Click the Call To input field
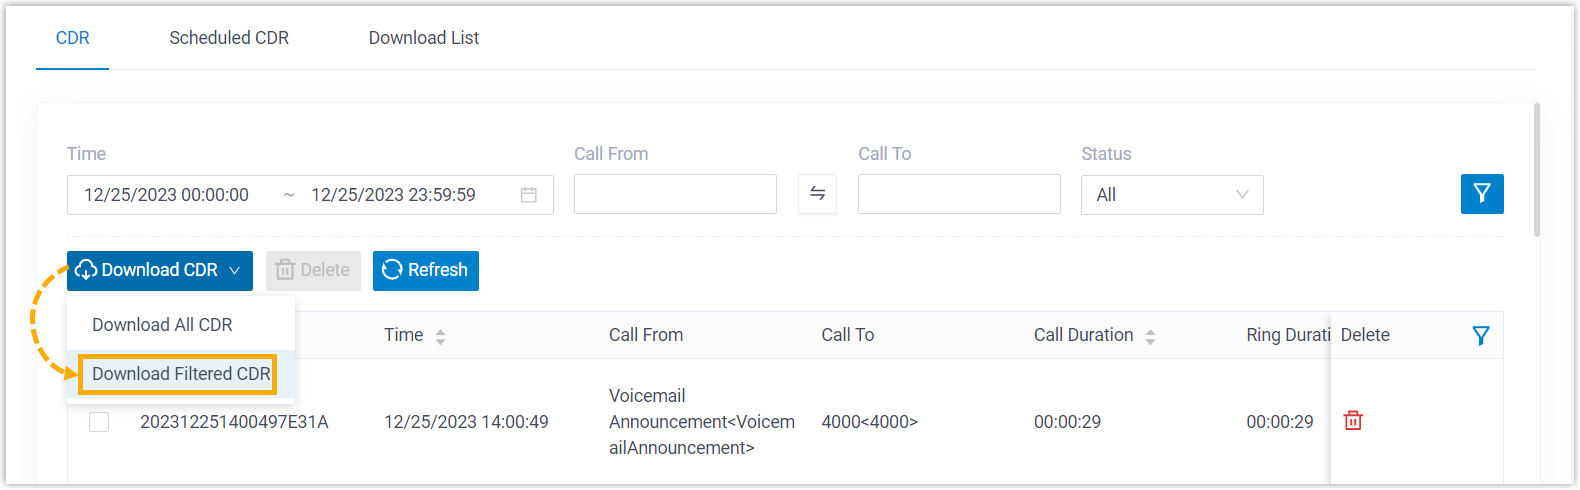This screenshot has height=490, width=1580. tap(959, 194)
